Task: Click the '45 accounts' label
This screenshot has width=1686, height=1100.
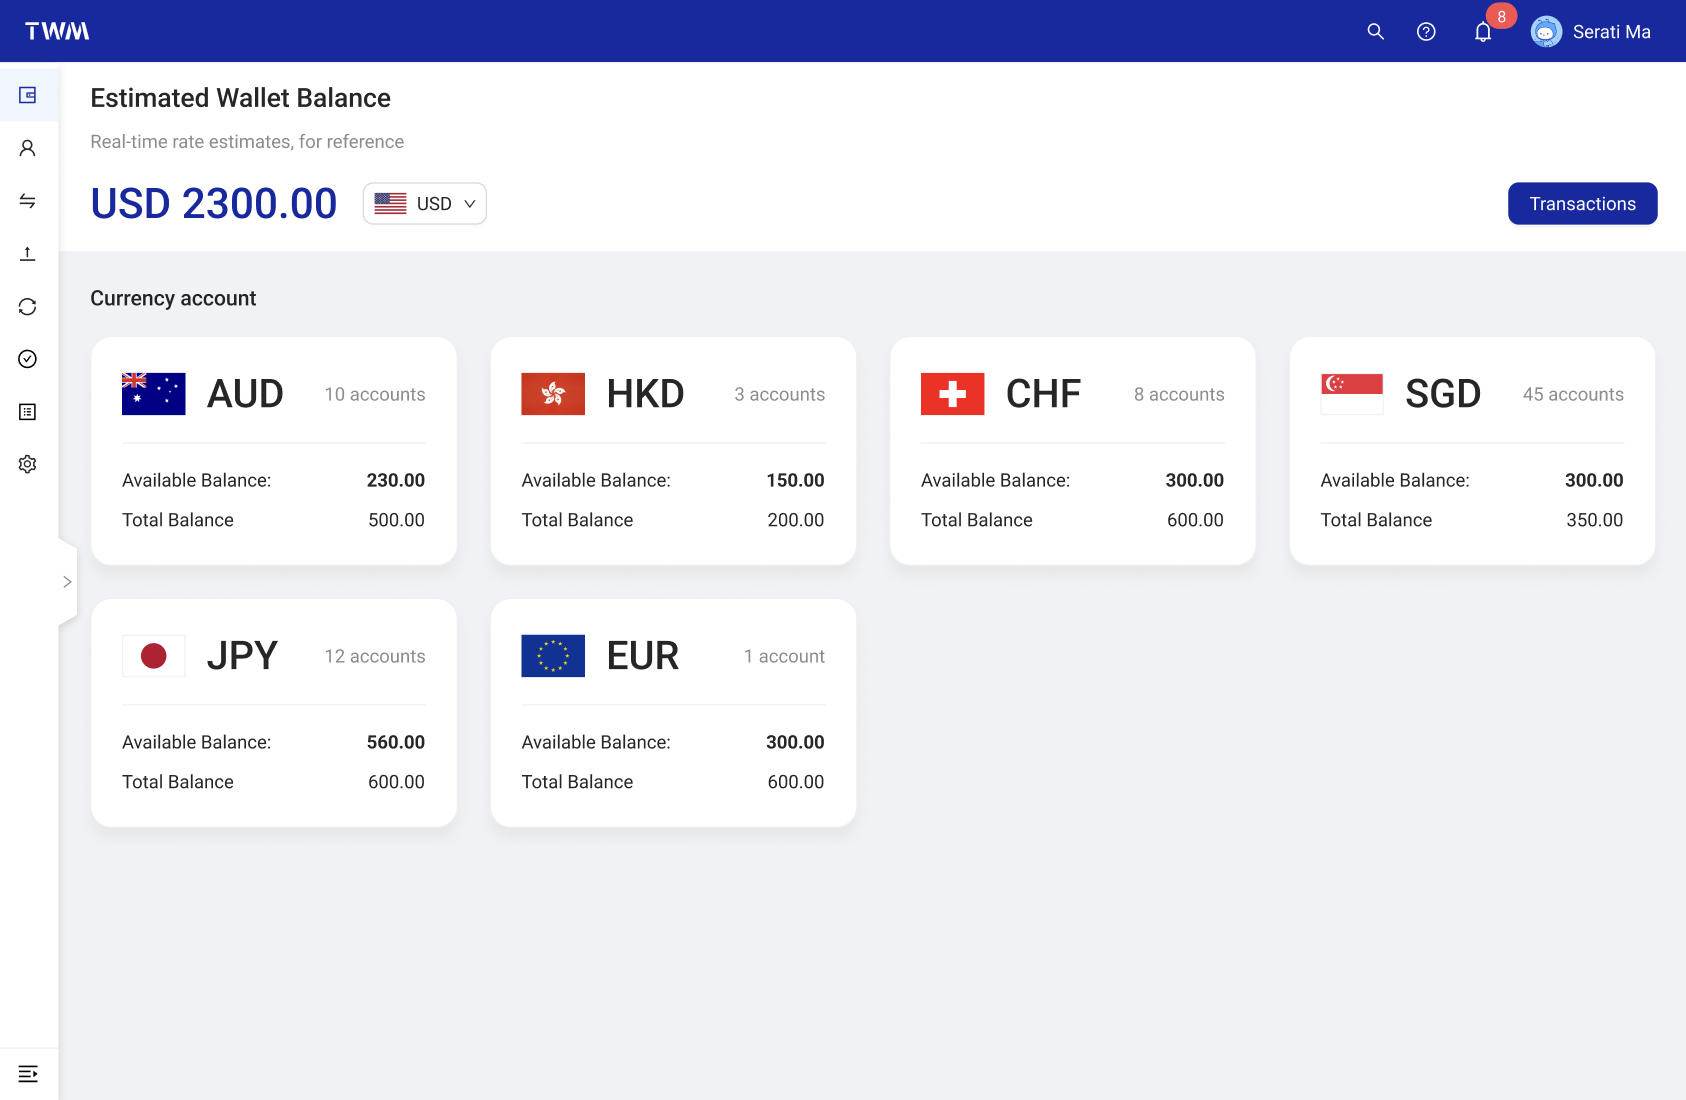Action: (x=1573, y=394)
